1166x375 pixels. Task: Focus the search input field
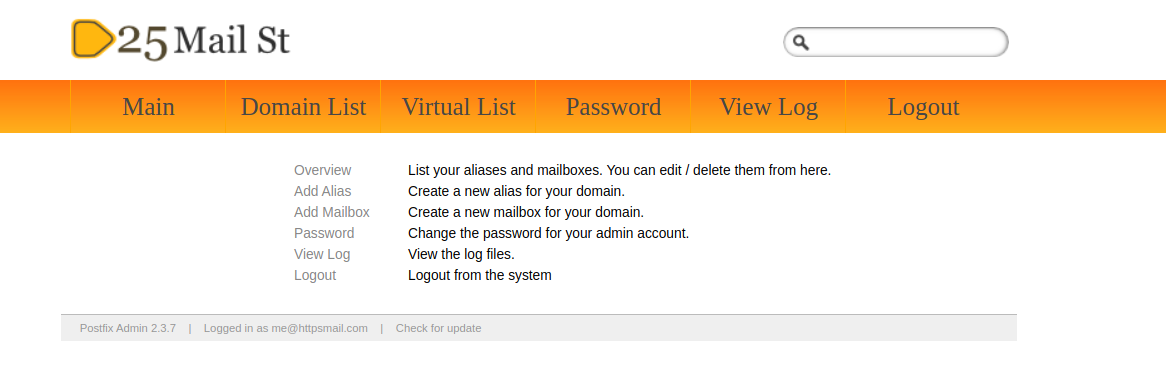coord(896,42)
